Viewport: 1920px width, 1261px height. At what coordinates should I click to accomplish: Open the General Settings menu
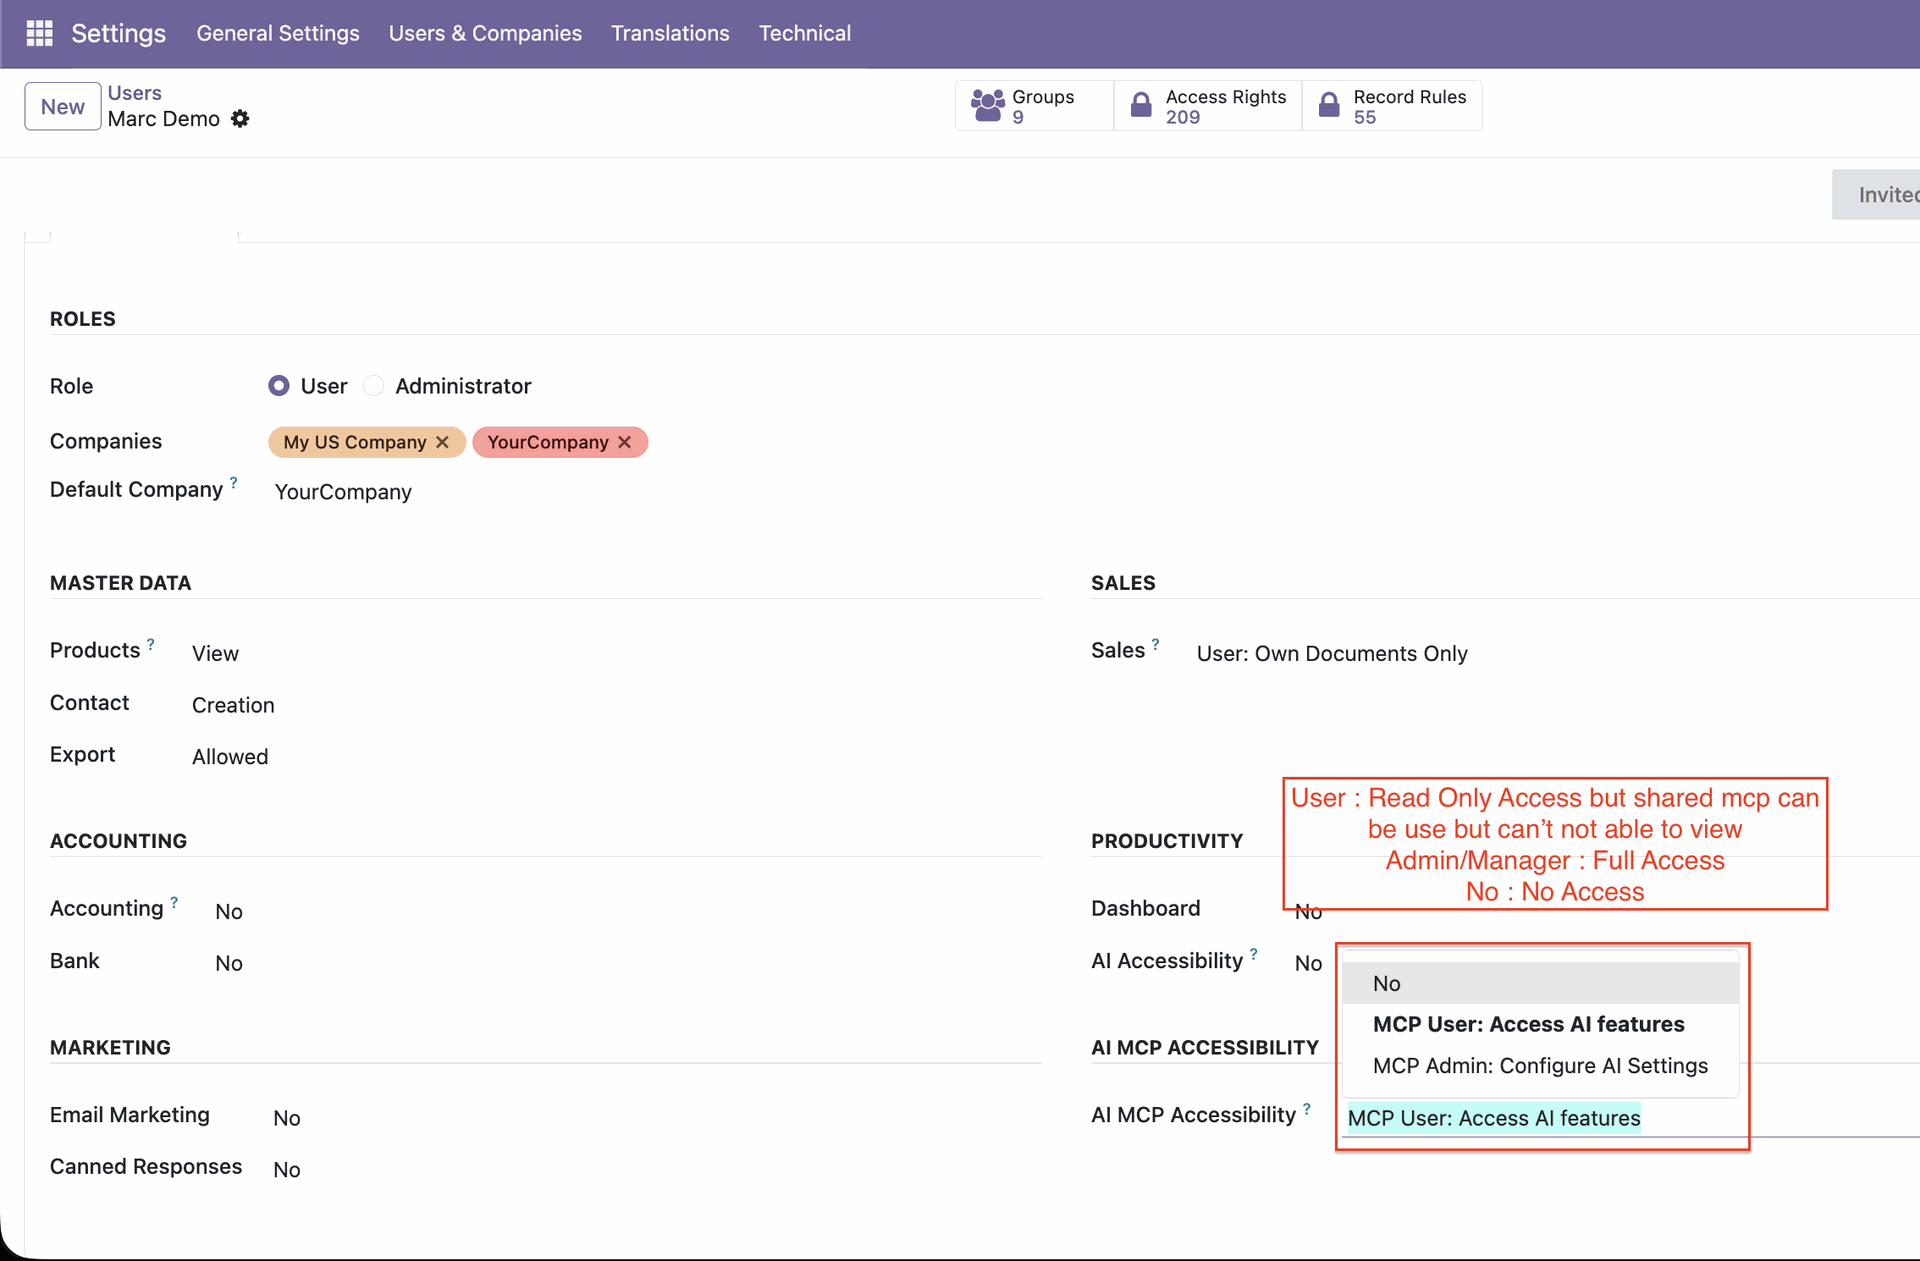tap(278, 33)
